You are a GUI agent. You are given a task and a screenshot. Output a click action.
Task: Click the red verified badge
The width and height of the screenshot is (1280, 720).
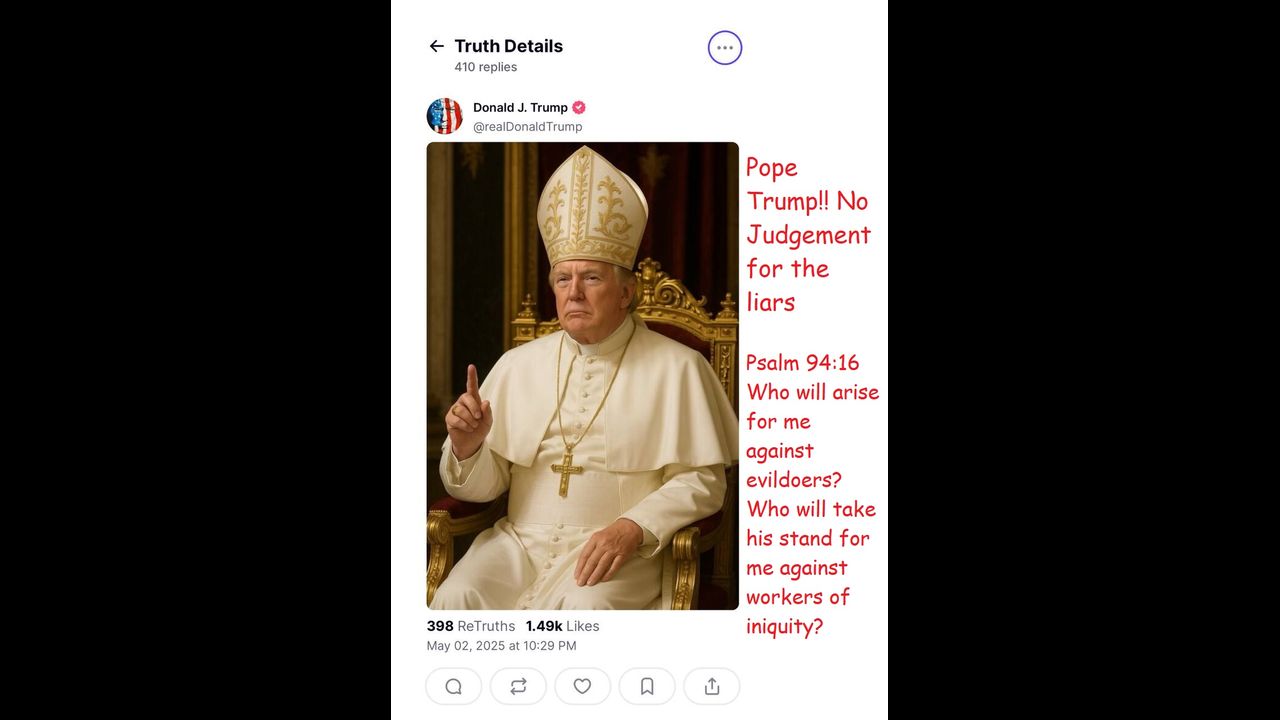(x=579, y=107)
